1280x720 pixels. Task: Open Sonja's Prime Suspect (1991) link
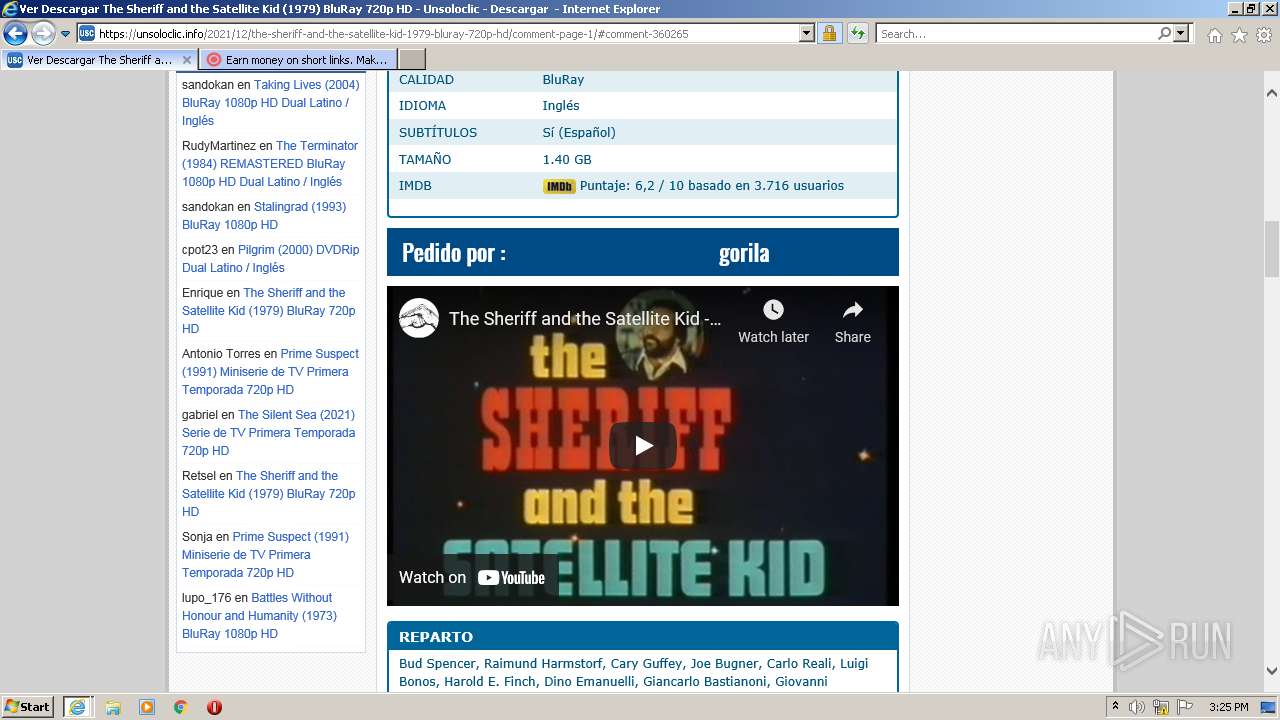[265, 554]
